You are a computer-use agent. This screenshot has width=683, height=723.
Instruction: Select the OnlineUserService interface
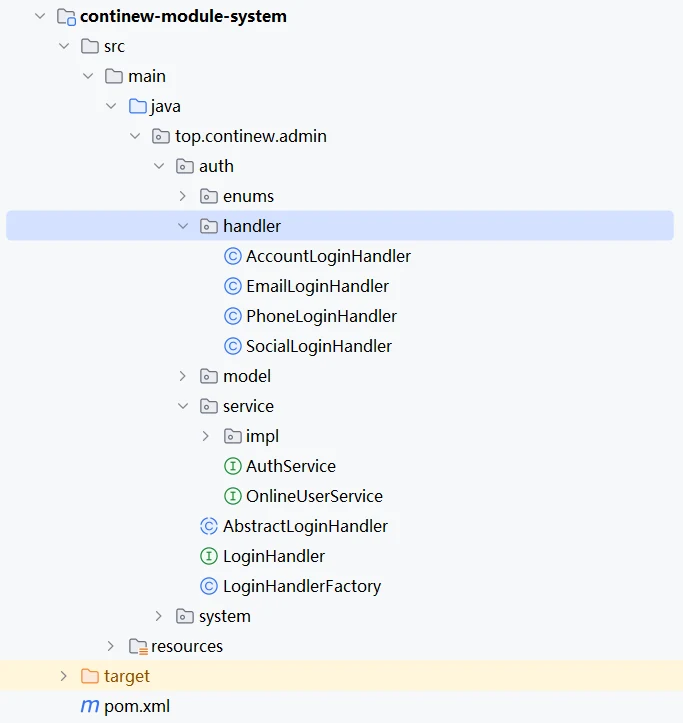pyautogui.click(x=314, y=496)
